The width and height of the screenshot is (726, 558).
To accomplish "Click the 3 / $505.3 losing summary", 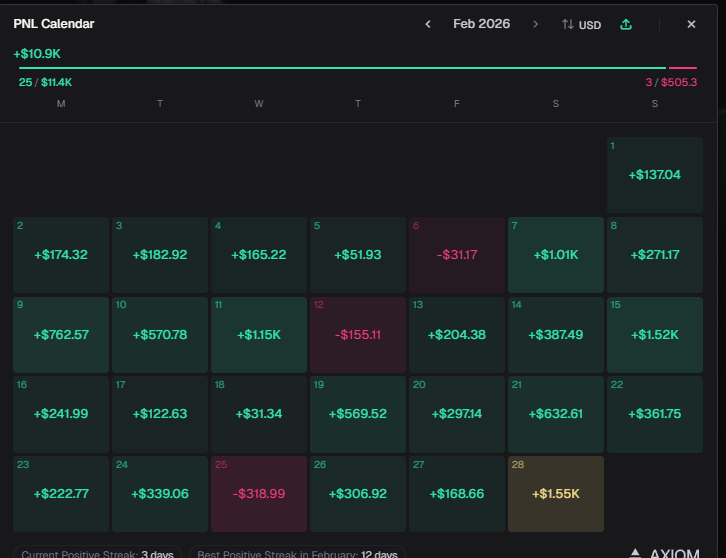I will point(671,82).
